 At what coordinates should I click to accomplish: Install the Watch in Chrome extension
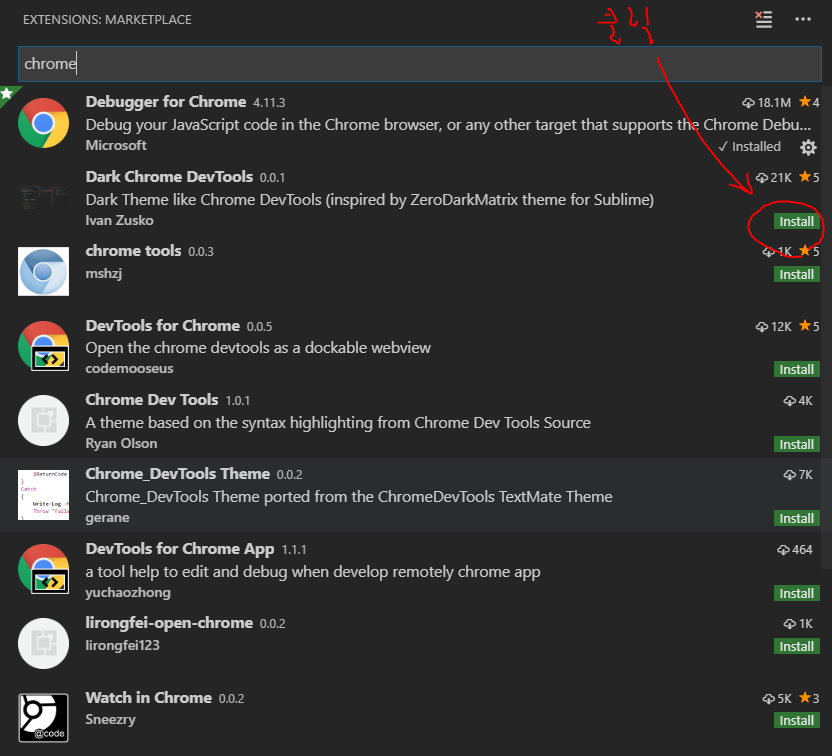796,720
